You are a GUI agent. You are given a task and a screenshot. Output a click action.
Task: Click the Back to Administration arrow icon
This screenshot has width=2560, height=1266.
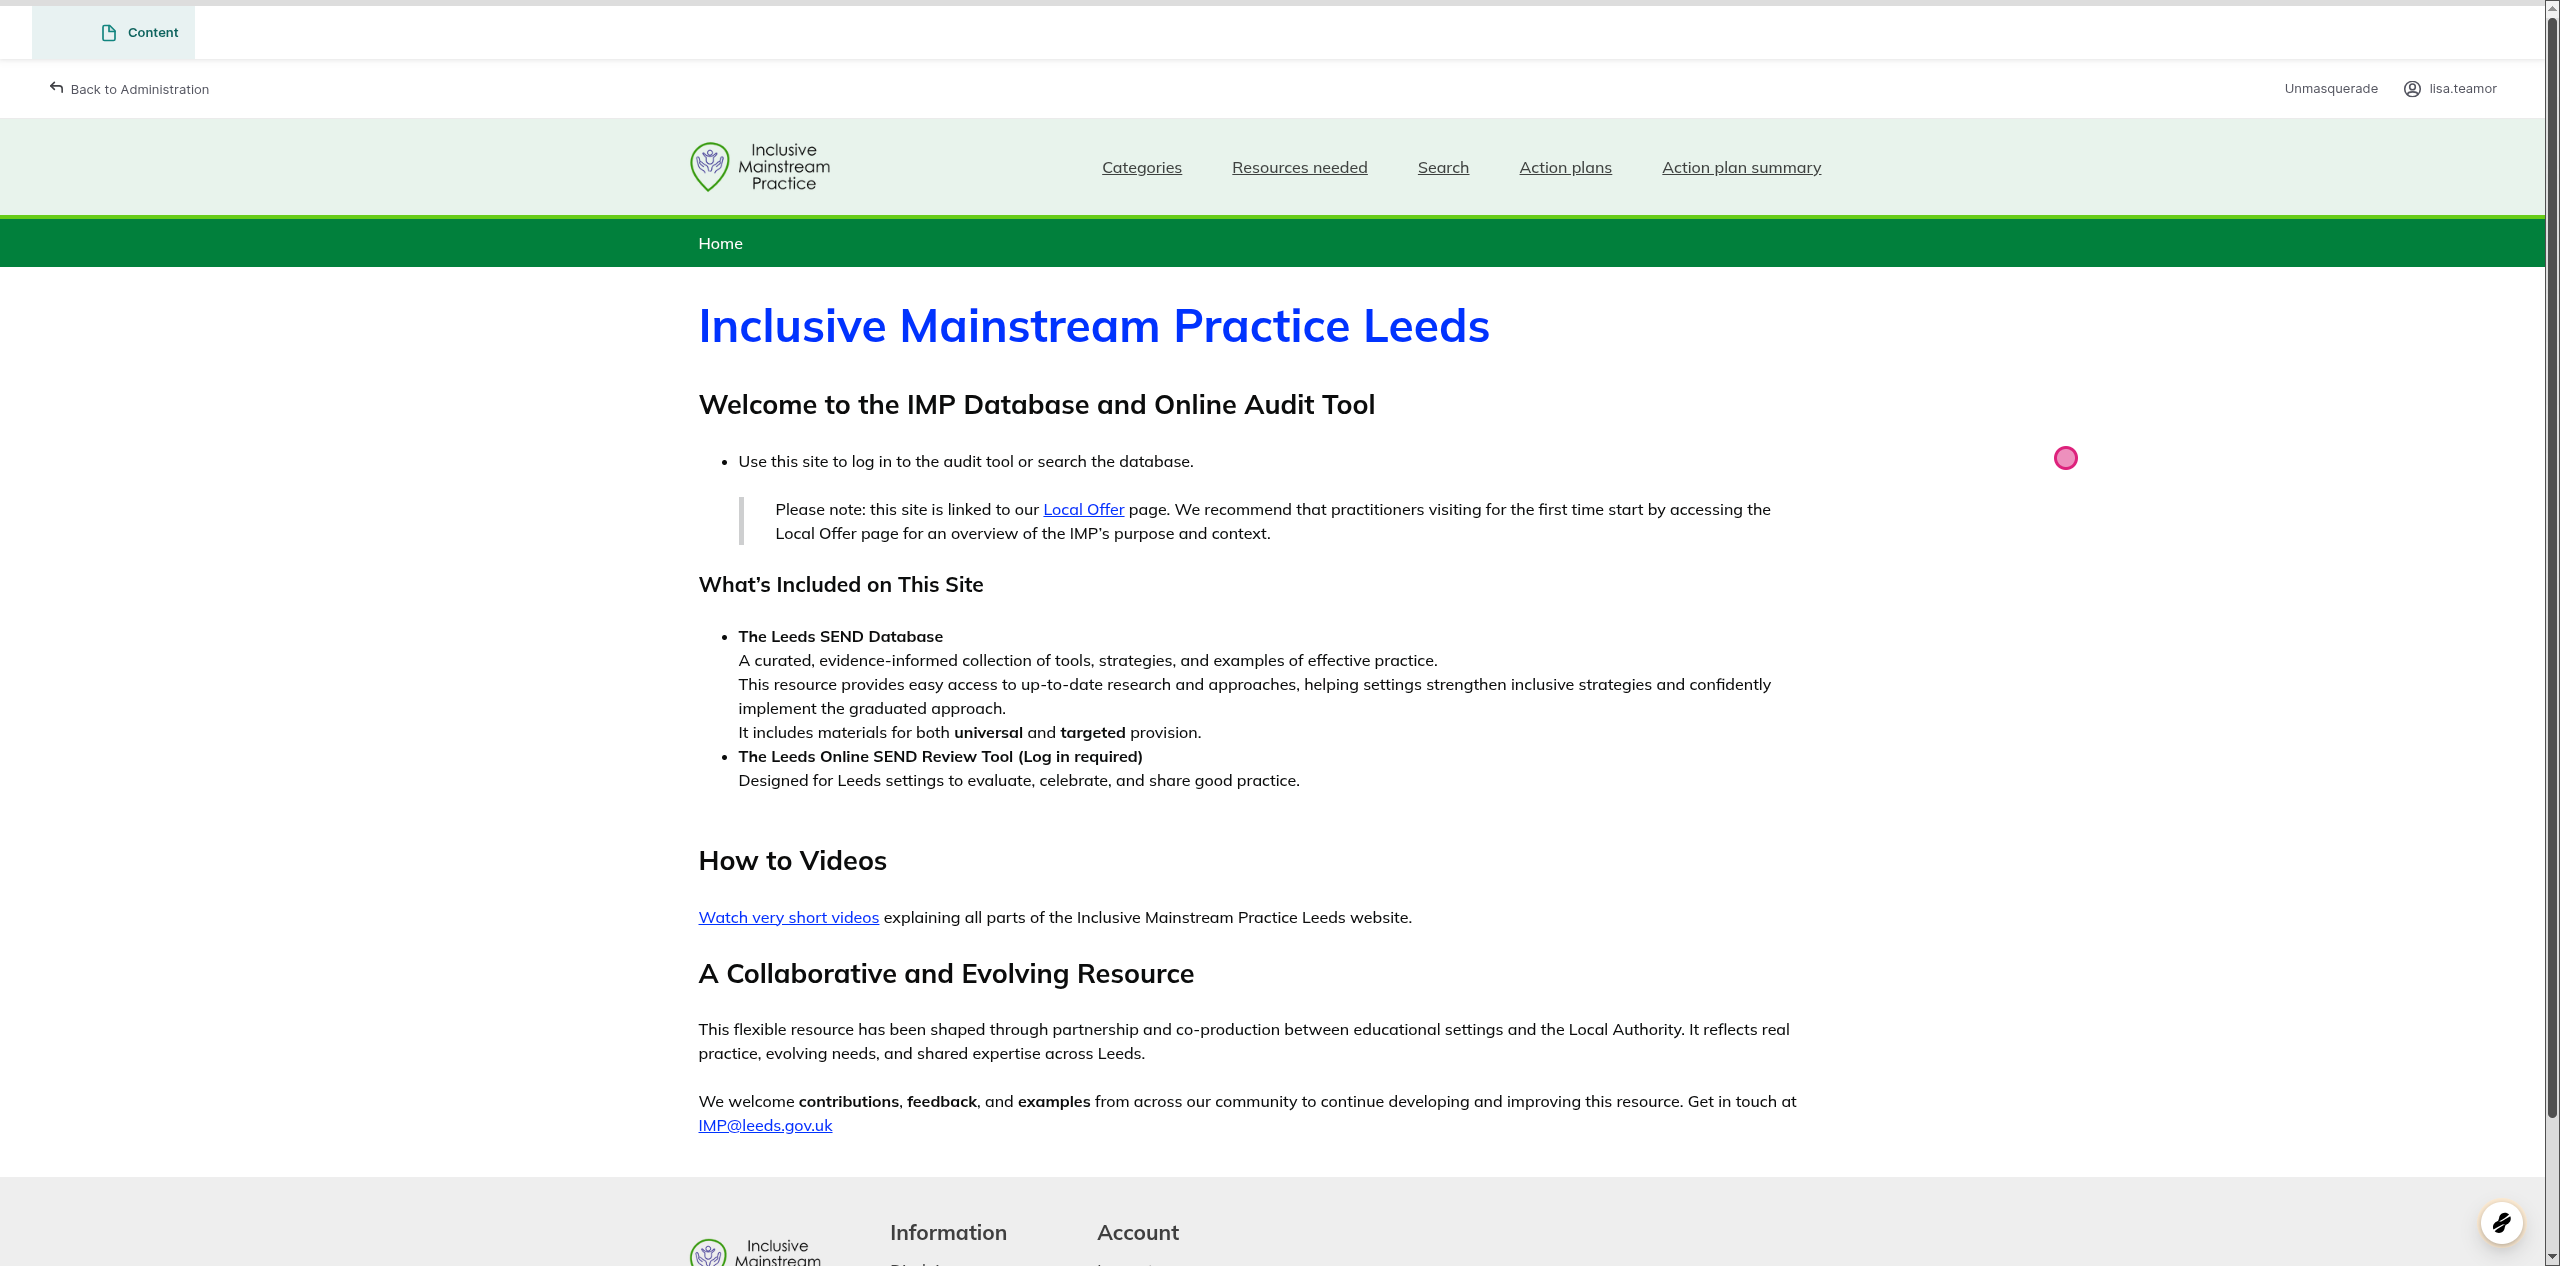pos(56,88)
